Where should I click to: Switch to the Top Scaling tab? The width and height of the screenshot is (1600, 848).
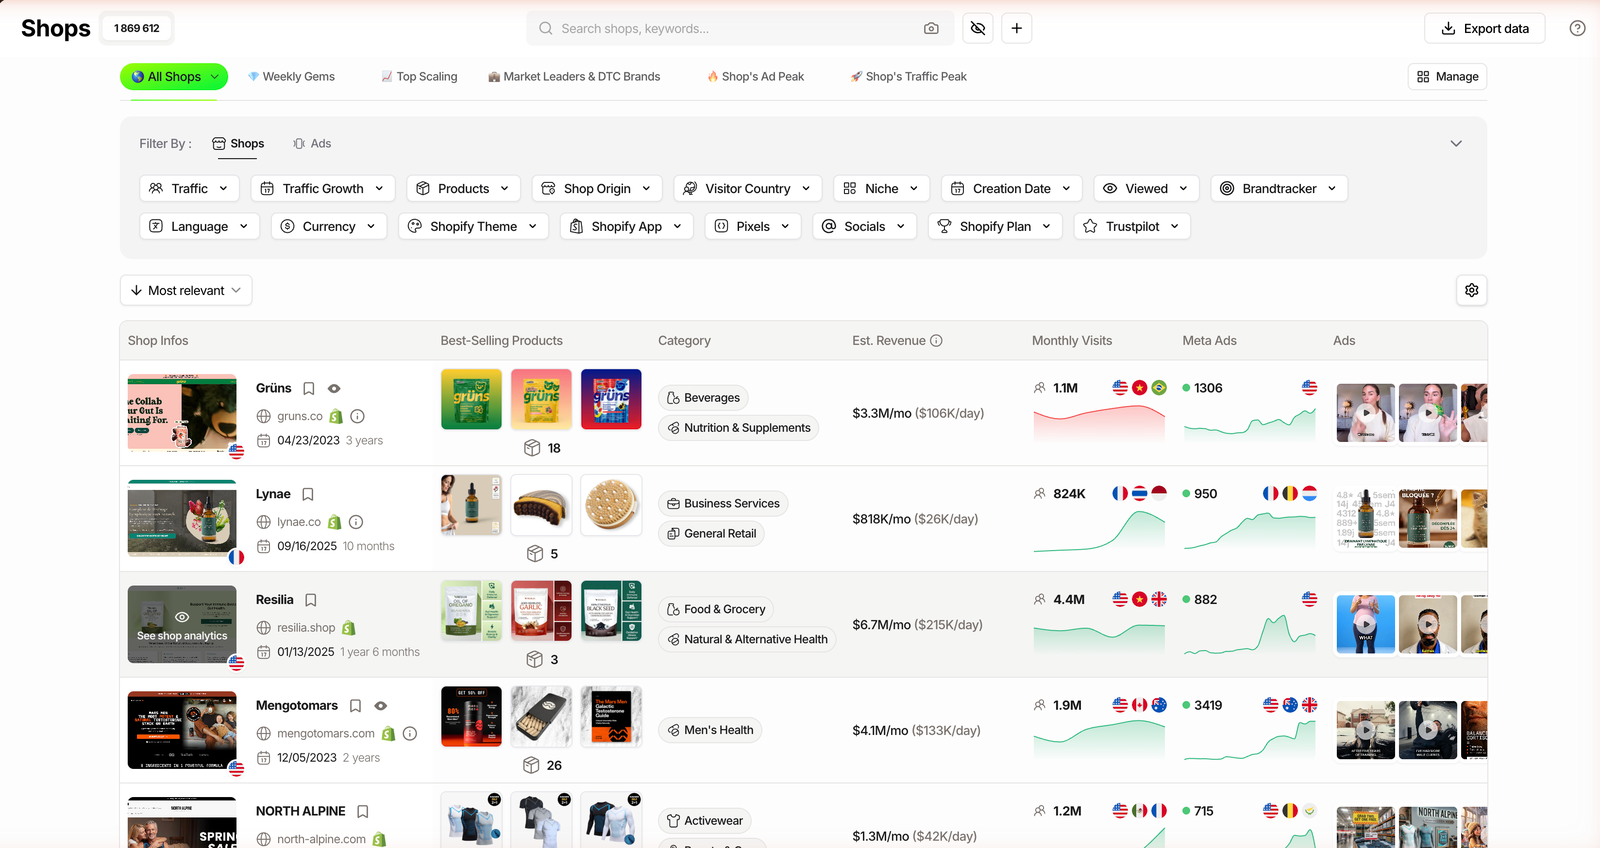click(419, 77)
